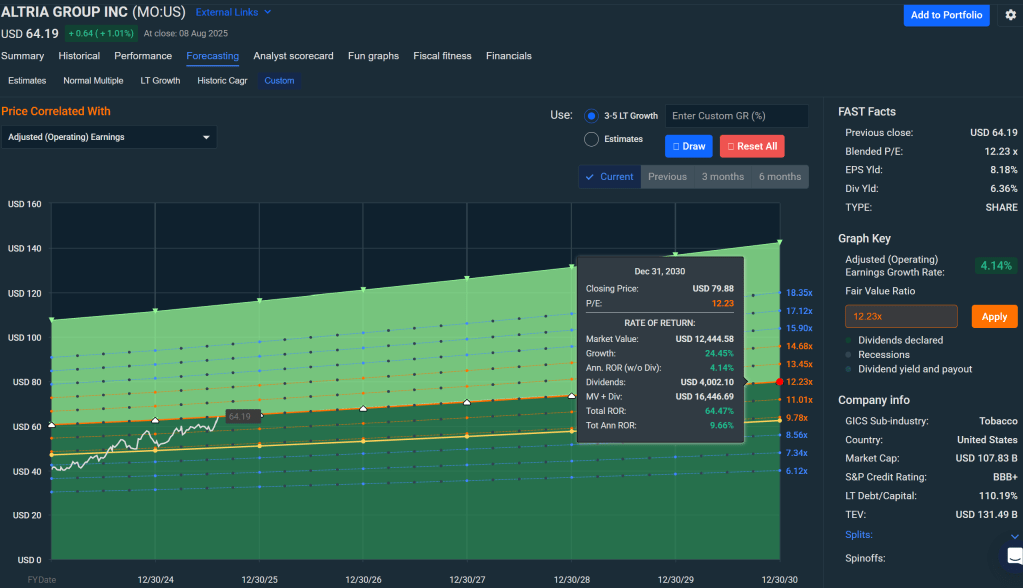
Task: Switch to the Historic Cagr sub-tab
Action: pyautogui.click(x=222, y=81)
